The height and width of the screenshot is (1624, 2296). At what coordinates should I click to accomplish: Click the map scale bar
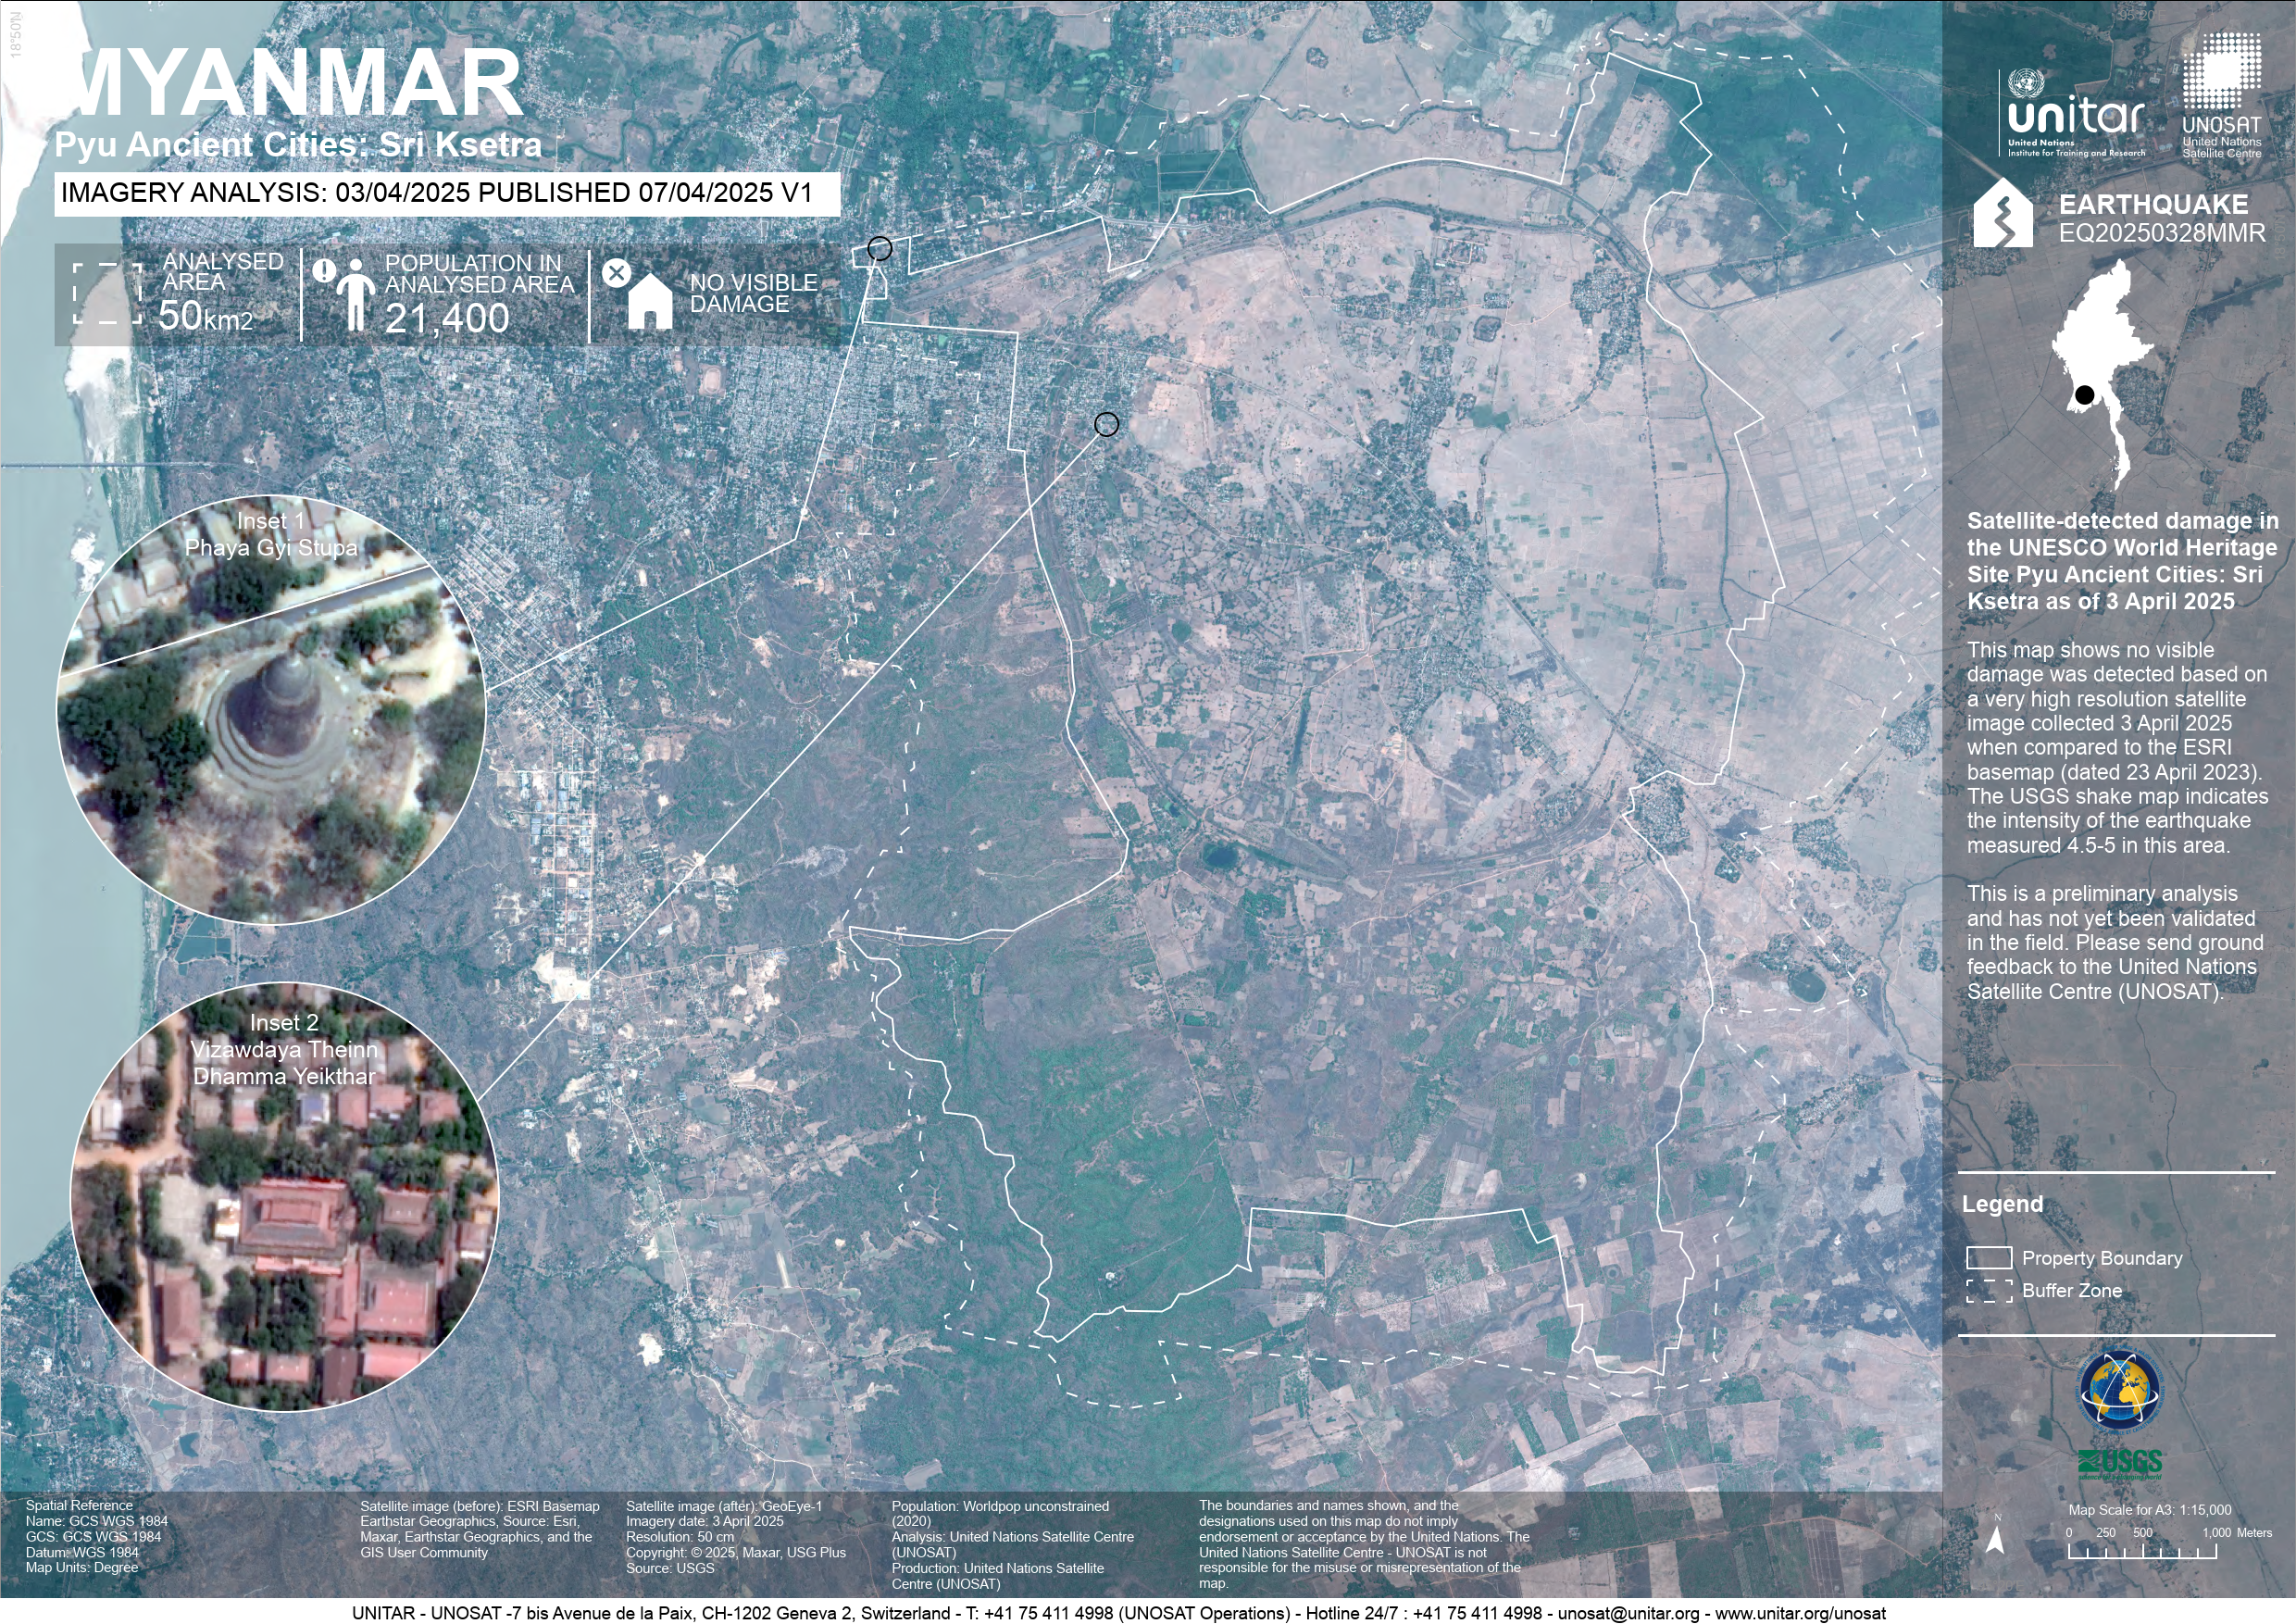pyautogui.click(x=2142, y=1552)
